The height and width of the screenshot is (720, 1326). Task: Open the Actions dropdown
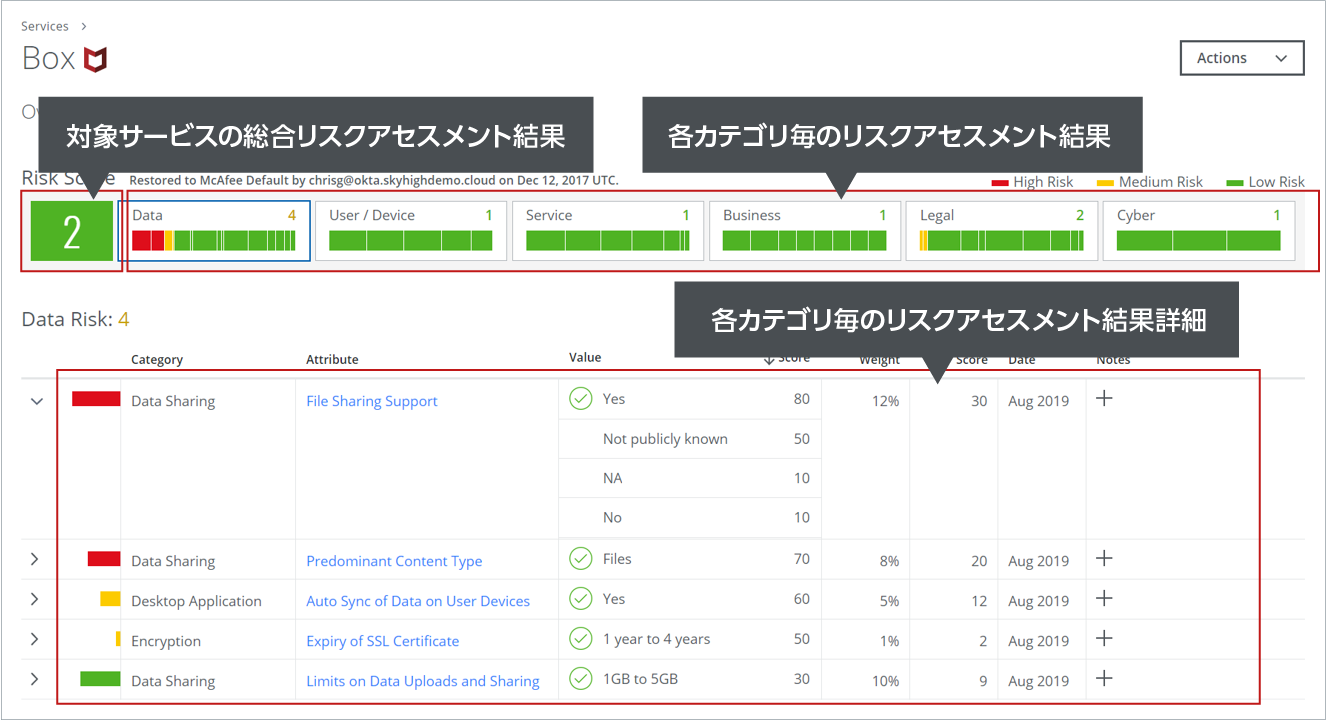click(x=1242, y=58)
